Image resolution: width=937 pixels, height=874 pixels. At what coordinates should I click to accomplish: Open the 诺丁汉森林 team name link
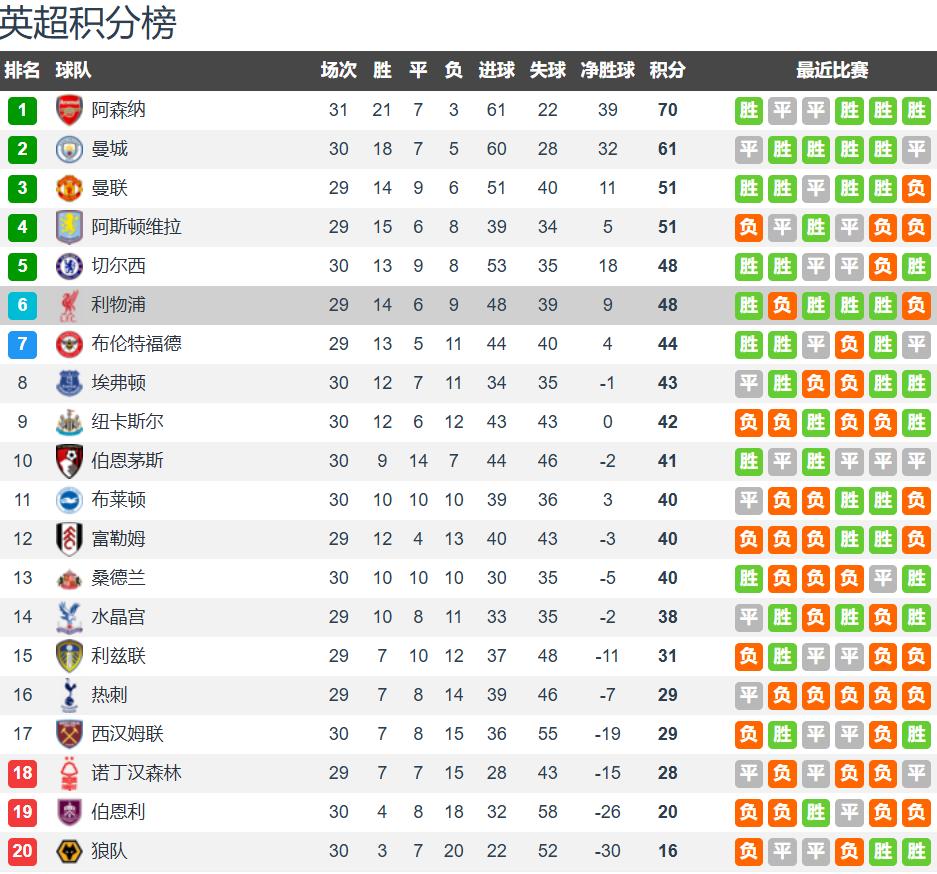click(136, 773)
